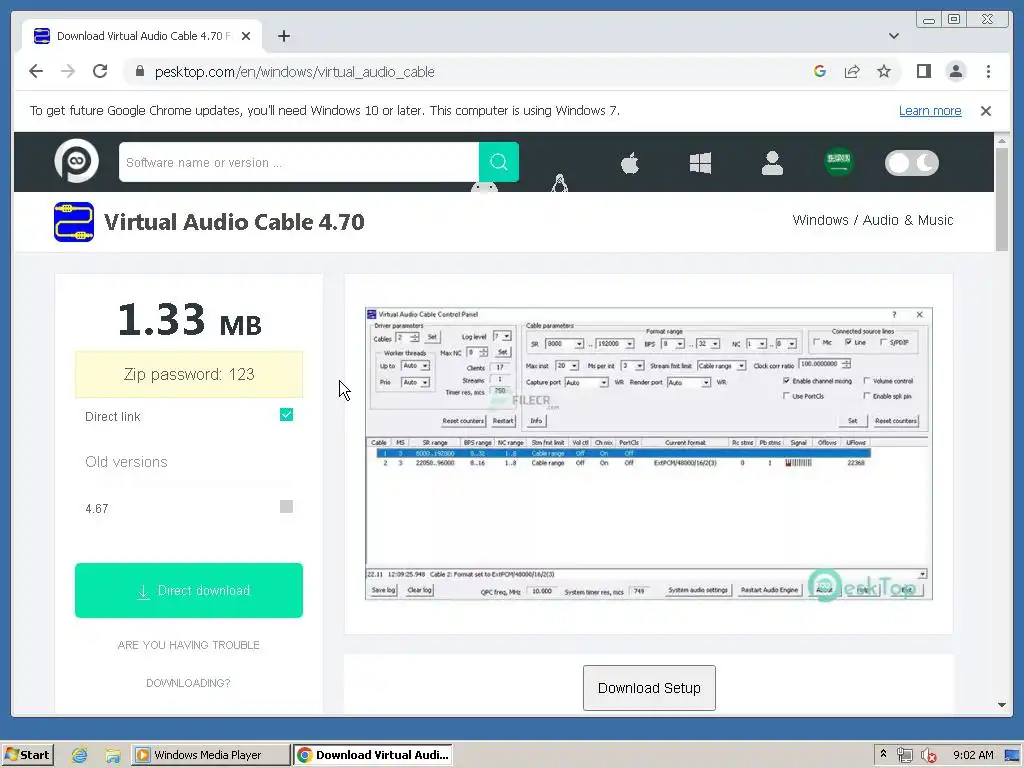
Task: Click the taskbar clock showing 9:02 AM
Action: click(x=973, y=755)
